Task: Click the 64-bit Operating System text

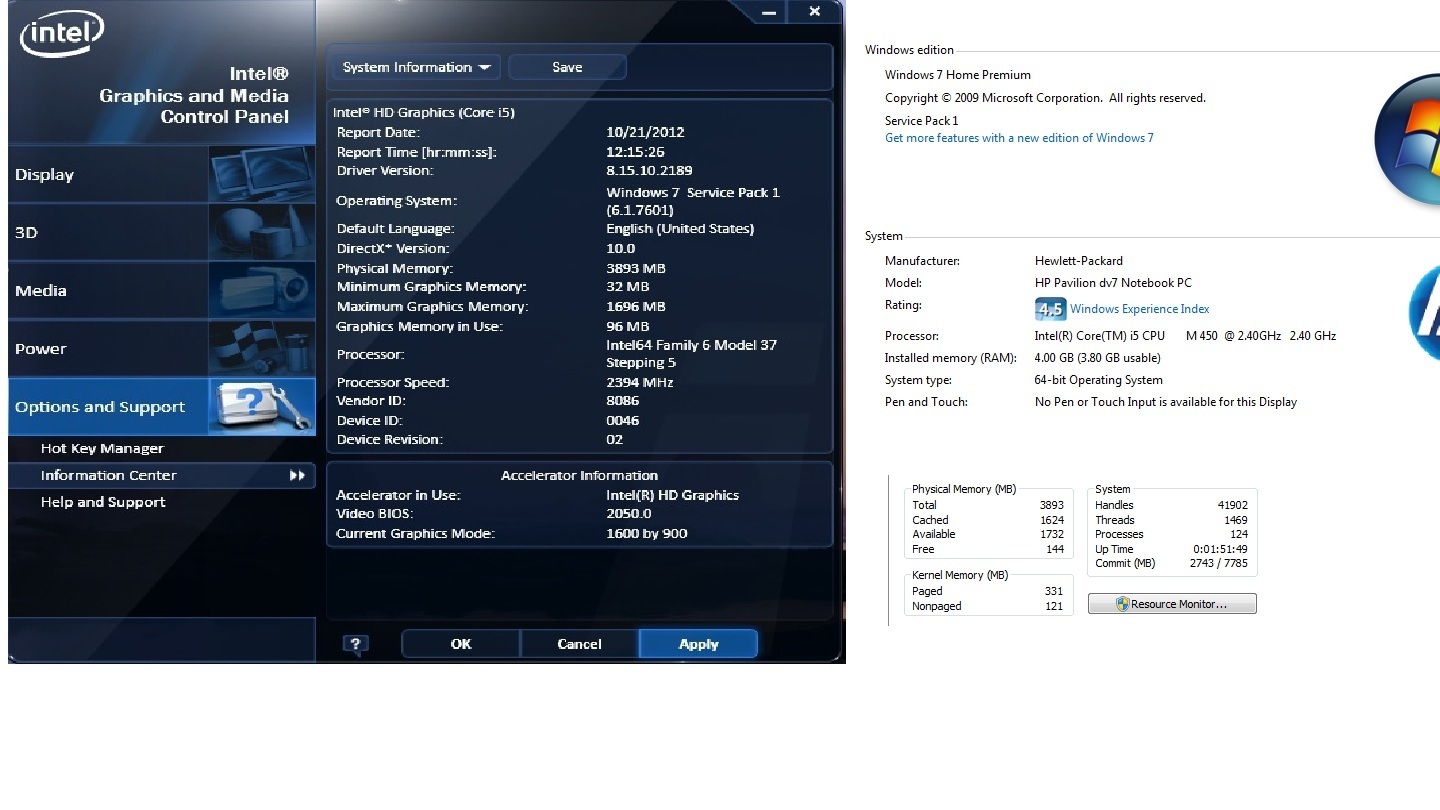Action: [x=1098, y=380]
